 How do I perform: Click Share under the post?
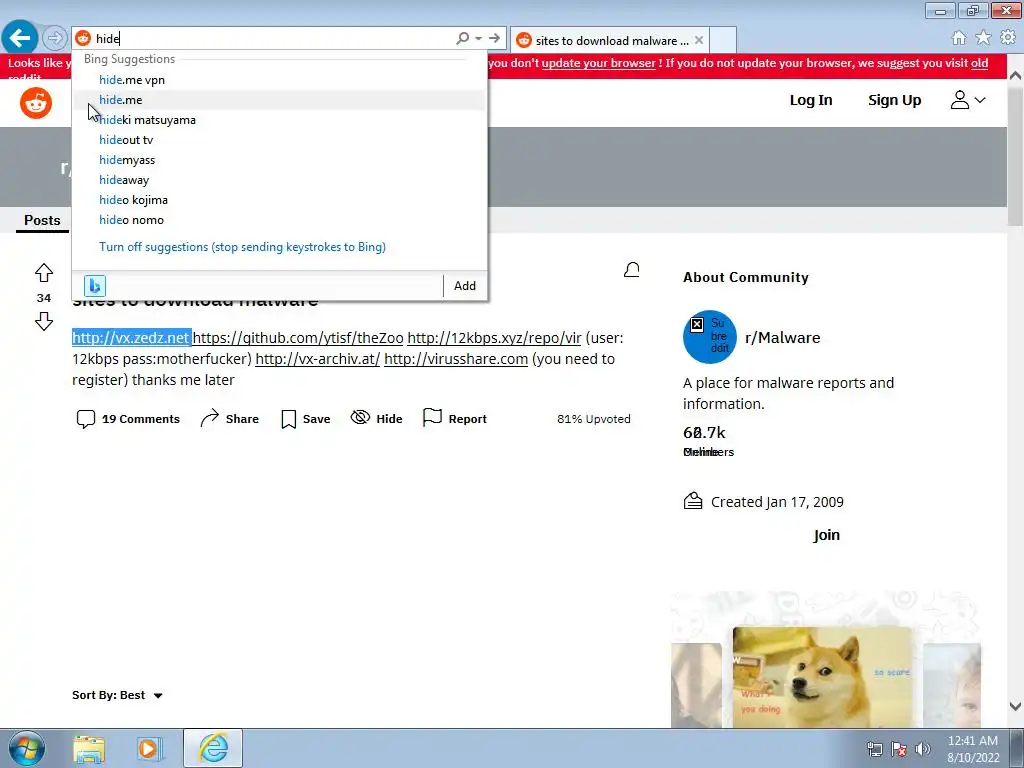(x=229, y=419)
